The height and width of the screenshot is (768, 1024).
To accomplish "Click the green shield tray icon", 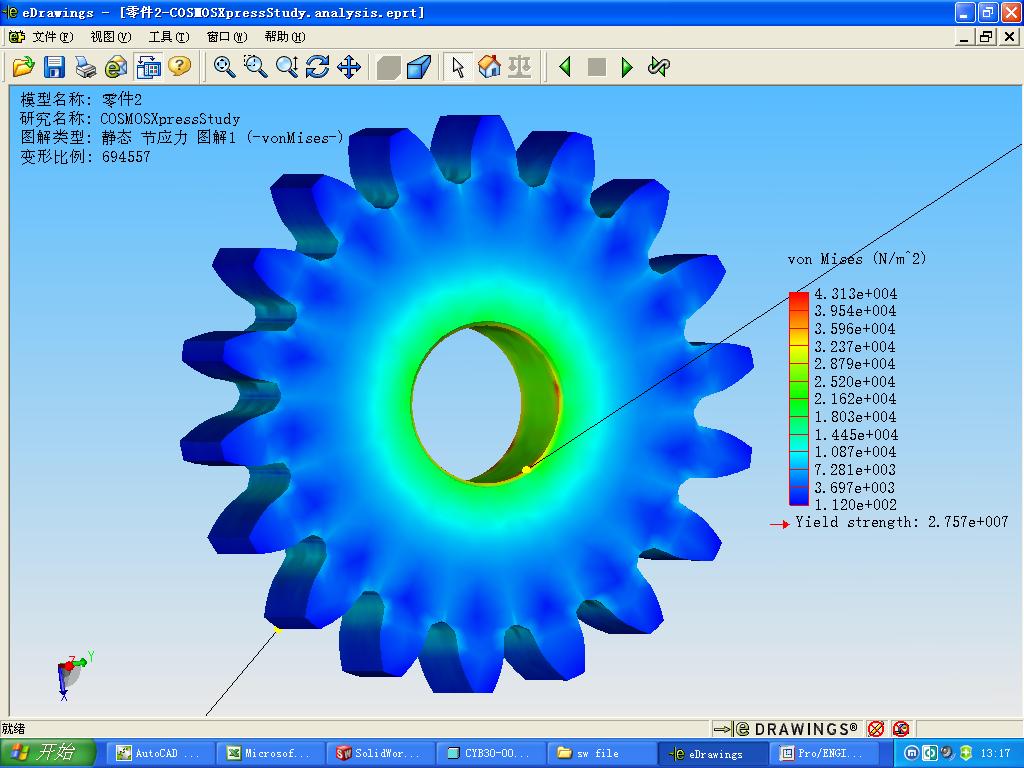I will point(967,753).
